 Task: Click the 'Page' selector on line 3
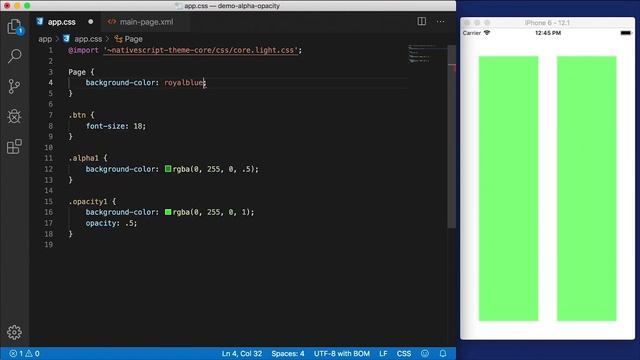tap(77, 72)
